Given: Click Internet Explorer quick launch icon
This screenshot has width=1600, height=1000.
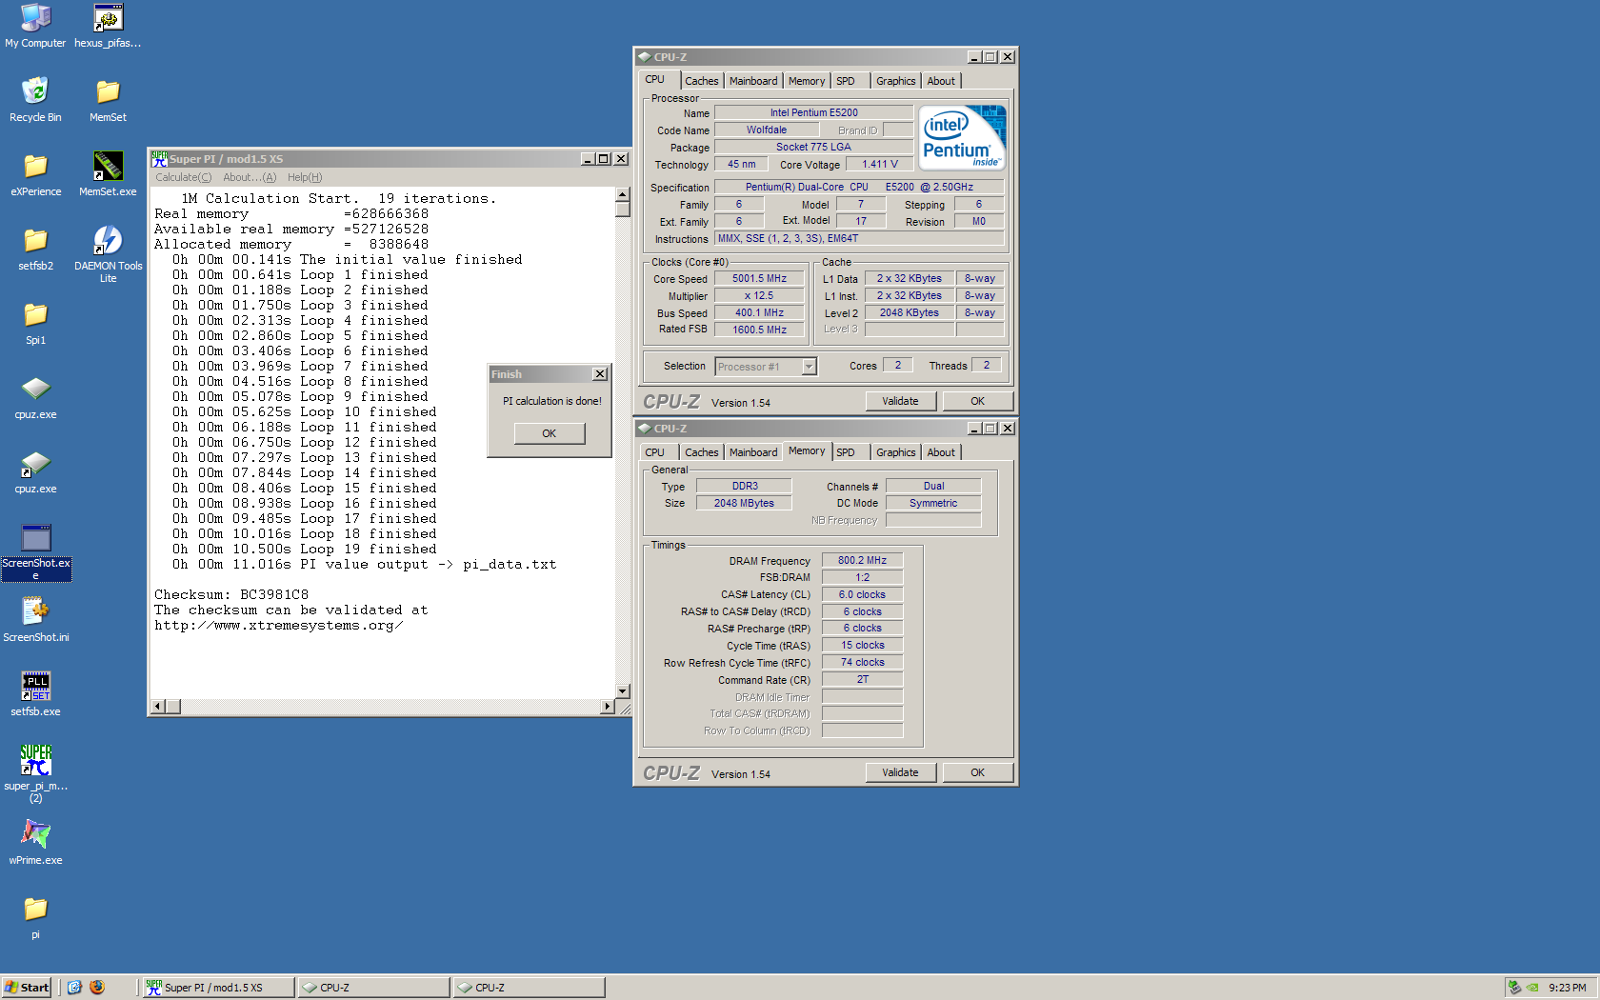Looking at the screenshot, I should 74,987.
